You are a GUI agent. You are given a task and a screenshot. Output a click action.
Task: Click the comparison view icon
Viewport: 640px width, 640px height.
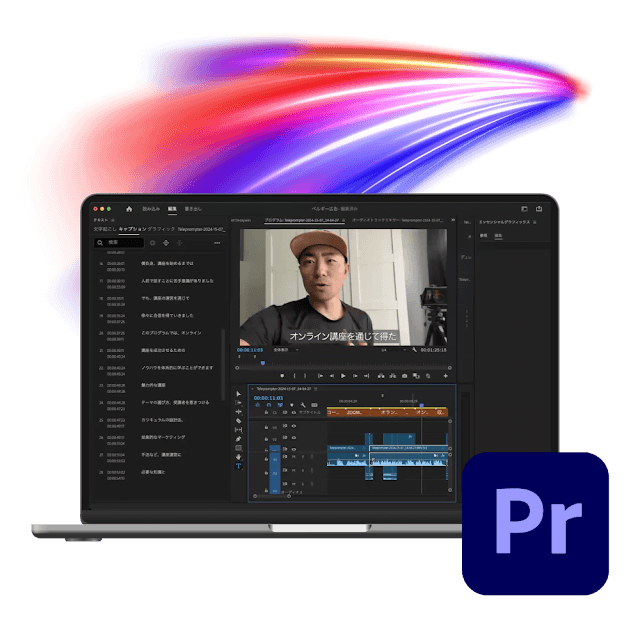coord(416,376)
